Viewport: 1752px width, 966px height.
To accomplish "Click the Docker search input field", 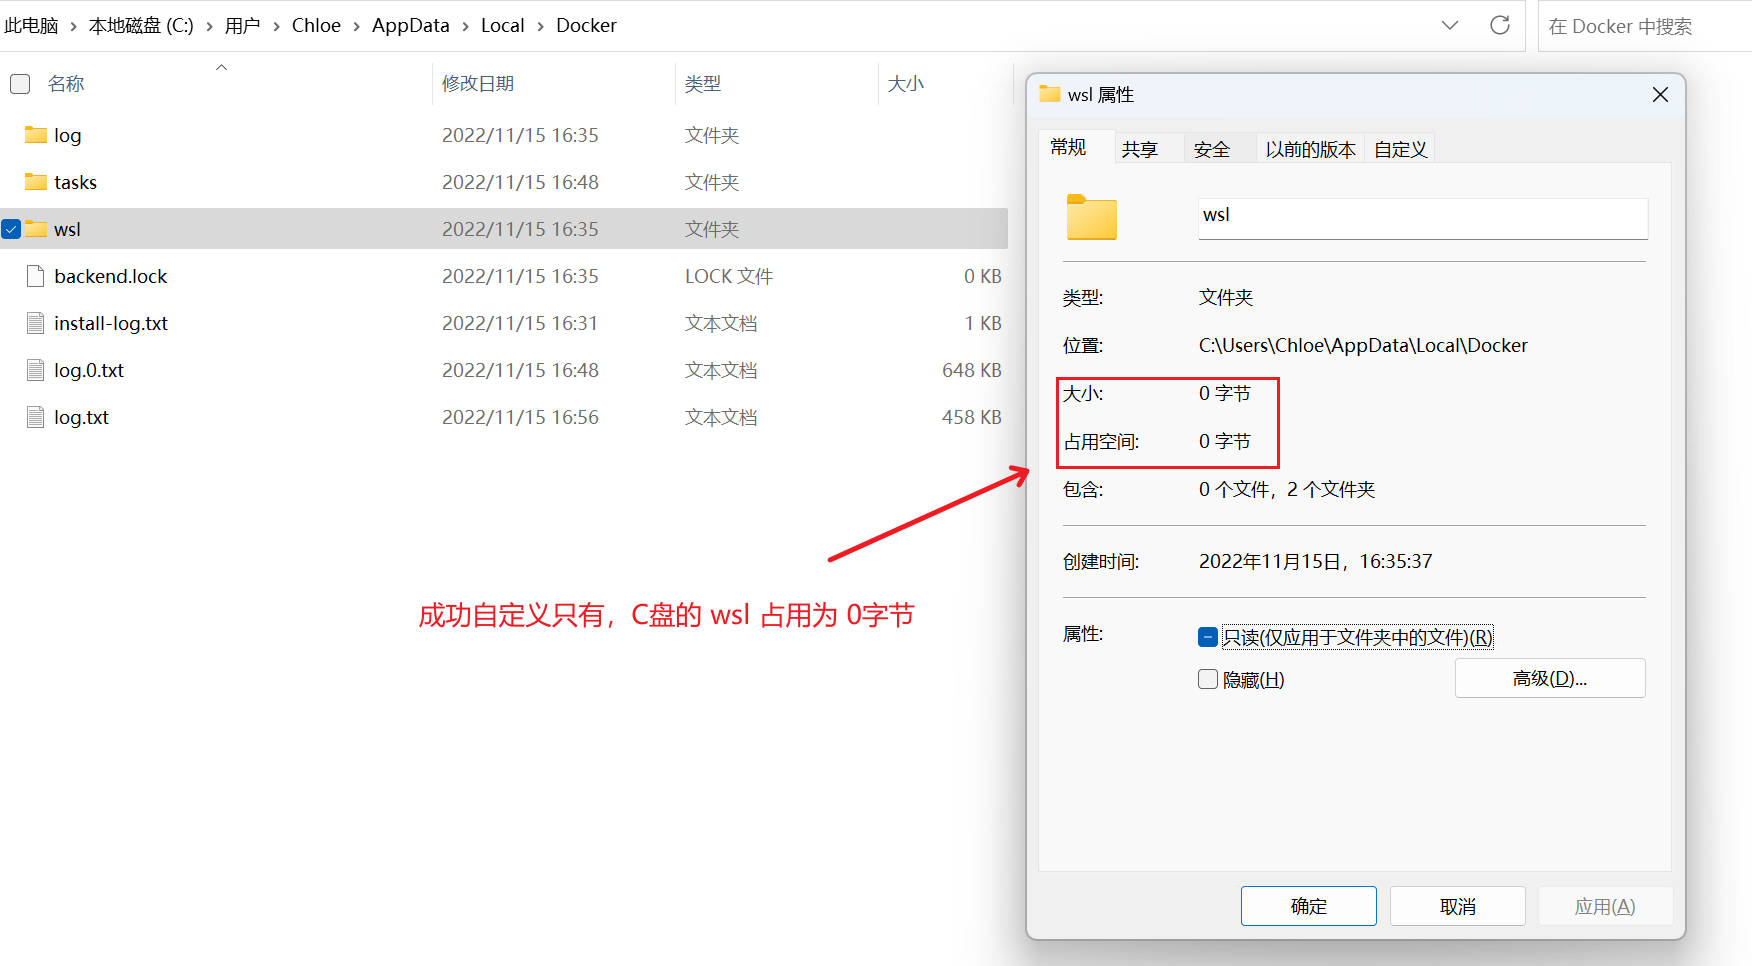I will point(1640,26).
